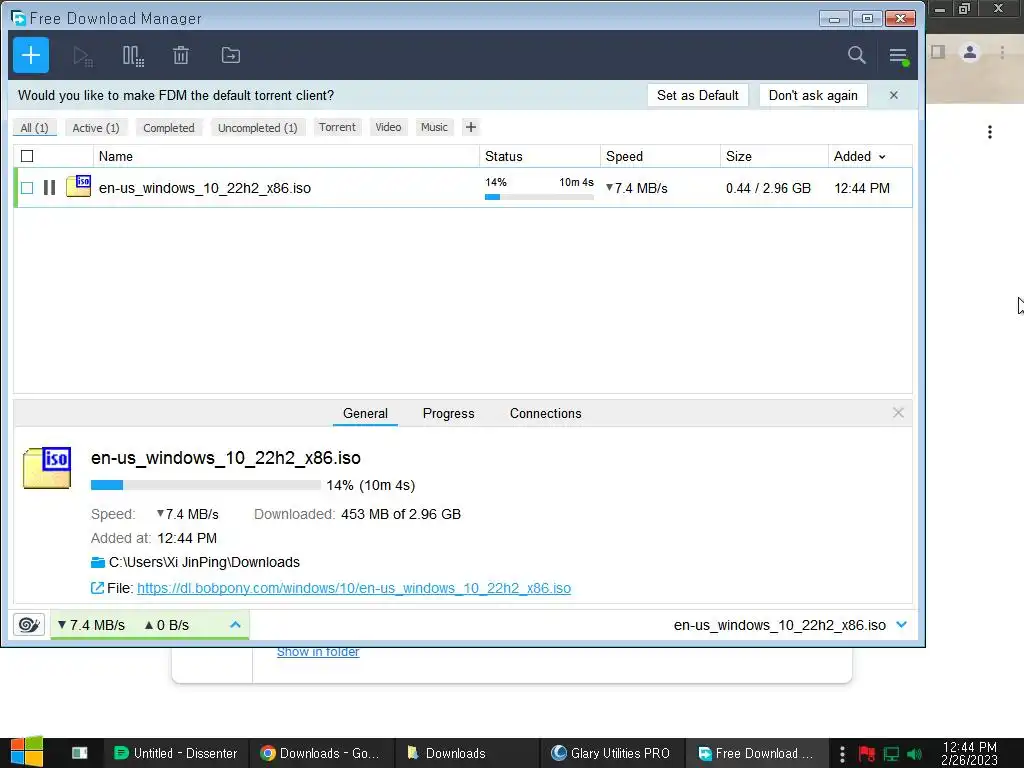Close the download details panel
The width and height of the screenshot is (1024, 768).
click(898, 413)
